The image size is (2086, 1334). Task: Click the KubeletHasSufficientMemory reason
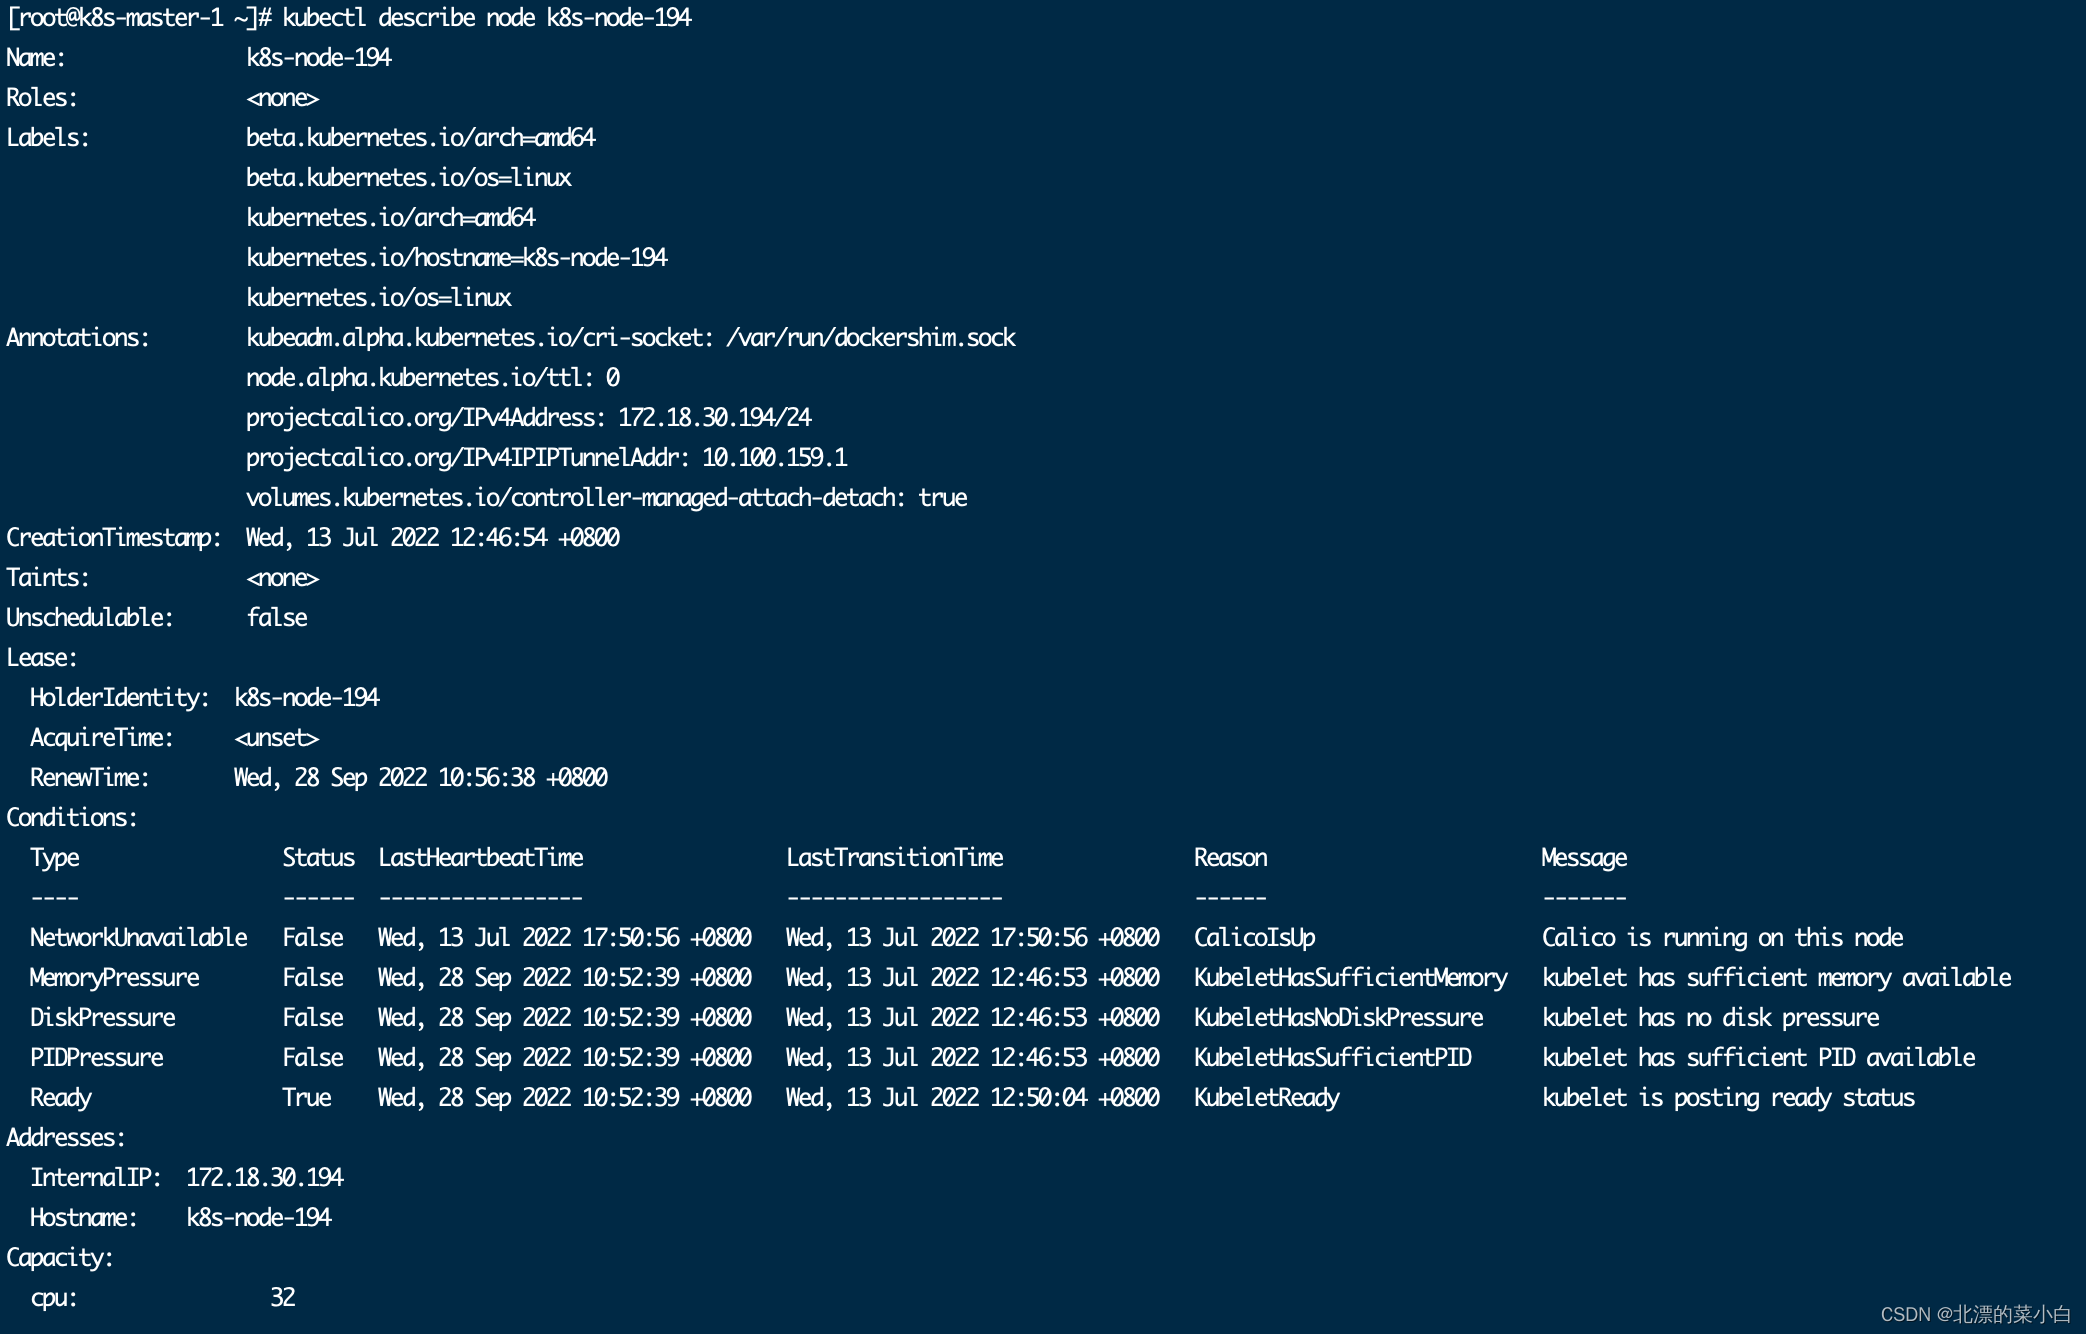(x=1350, y=978)
